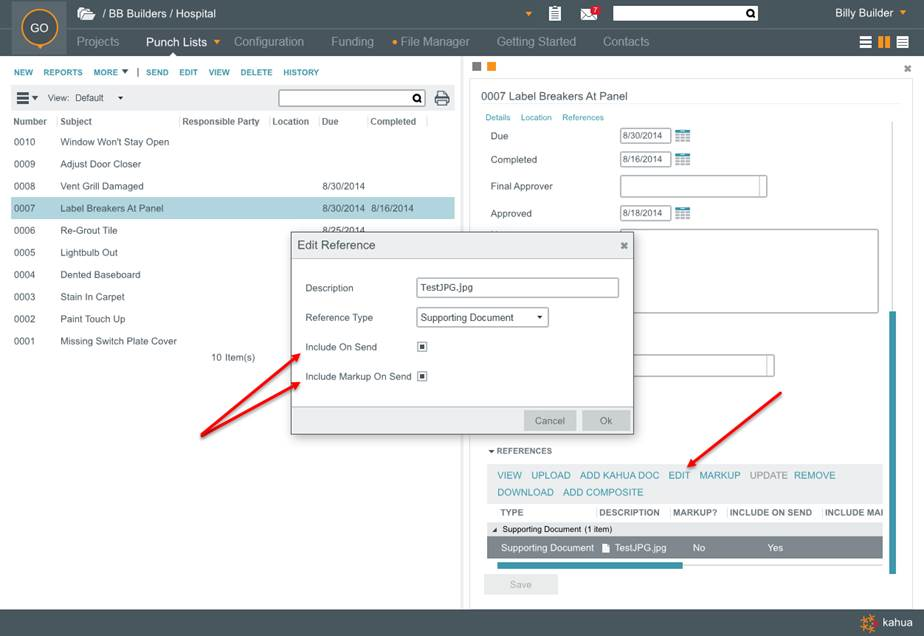Toggle the Include Markup On Send checkbox
The height and width of the screenshot is (636, 924).
[x=422, y=377]
